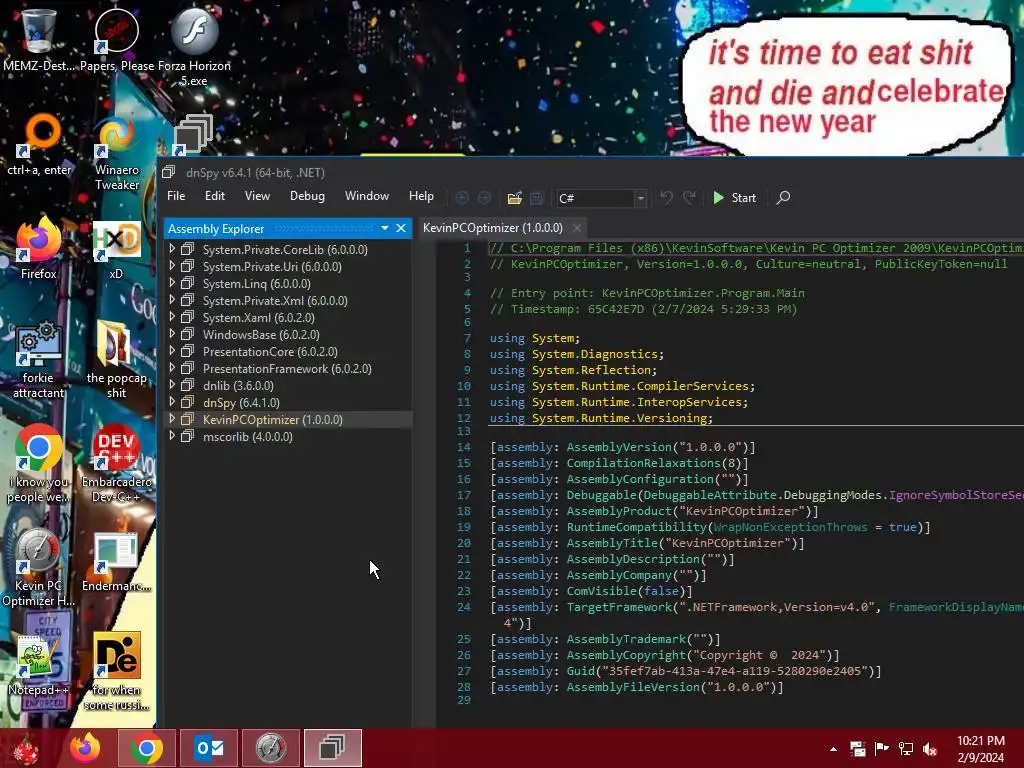1024x768 pixels.
Task: Select dnlib (3.6.0.0) assembly
Action: 238,386
